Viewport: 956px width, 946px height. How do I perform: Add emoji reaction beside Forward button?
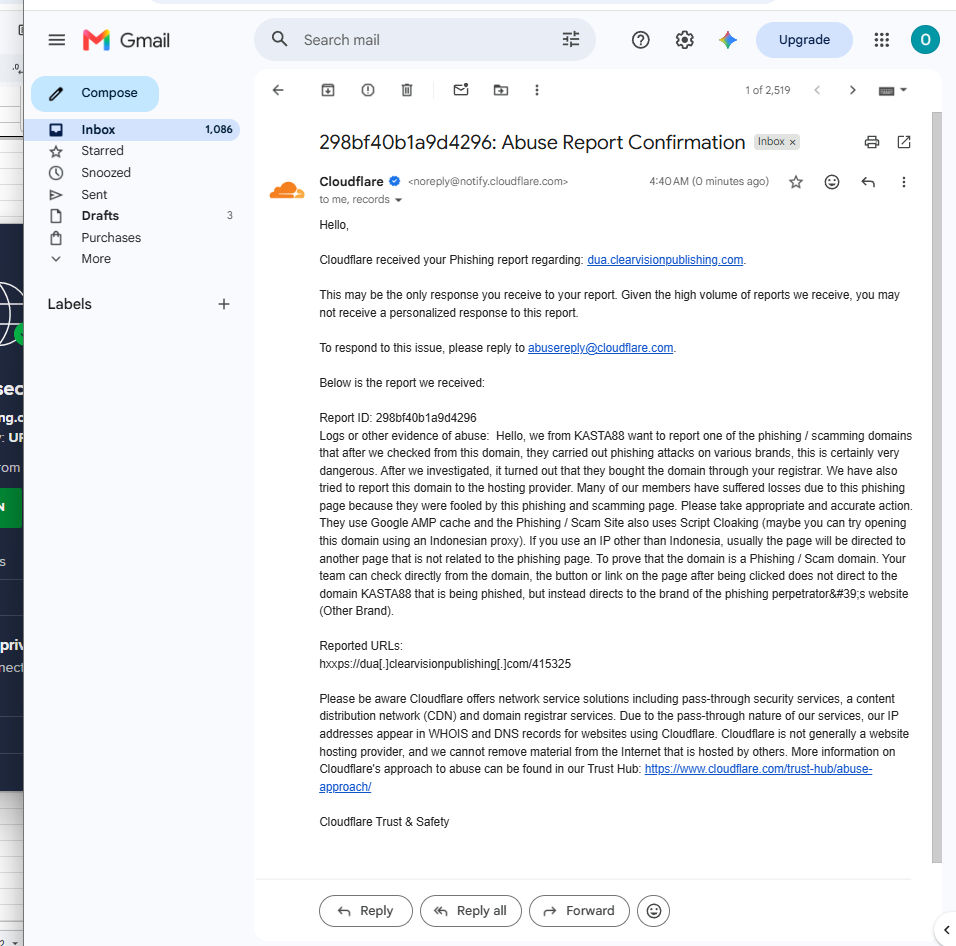[654, 911]
